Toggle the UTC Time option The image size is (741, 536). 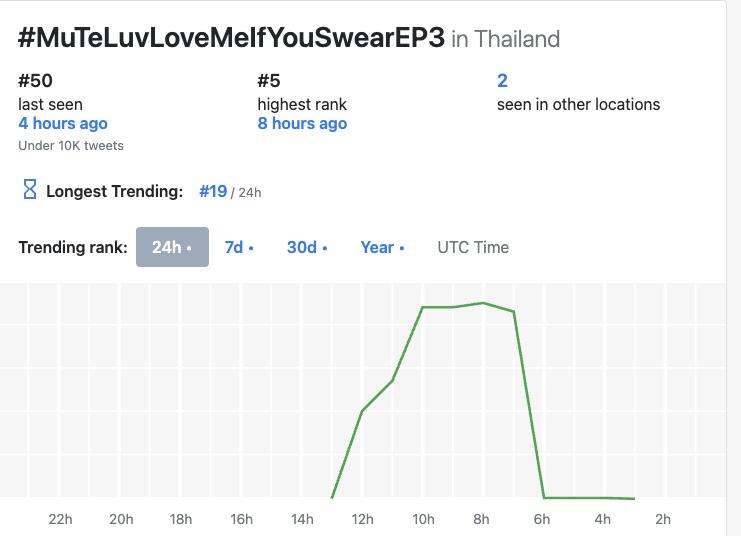point(473,247)
